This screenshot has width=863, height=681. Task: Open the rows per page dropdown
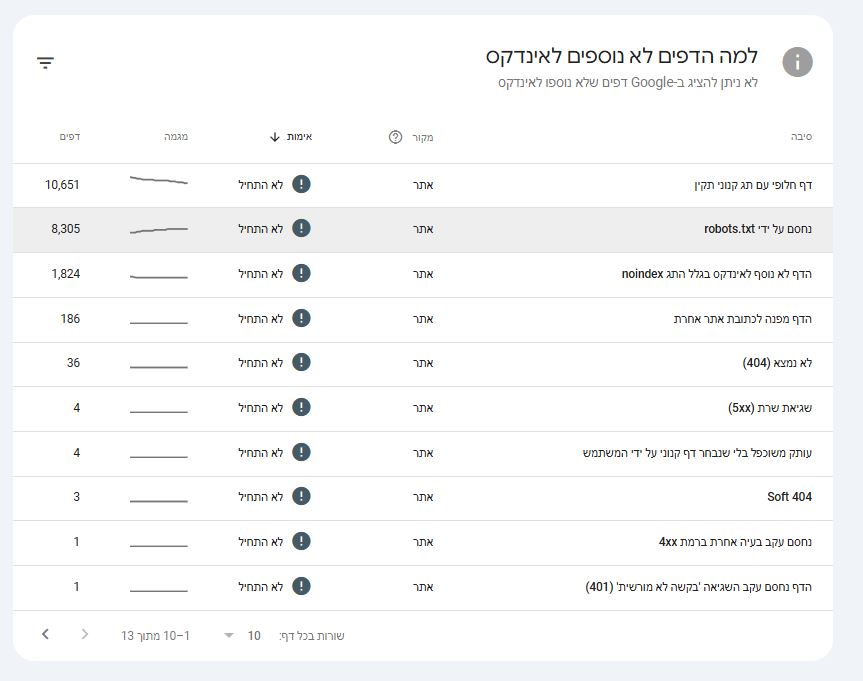[x=229, y=636]
